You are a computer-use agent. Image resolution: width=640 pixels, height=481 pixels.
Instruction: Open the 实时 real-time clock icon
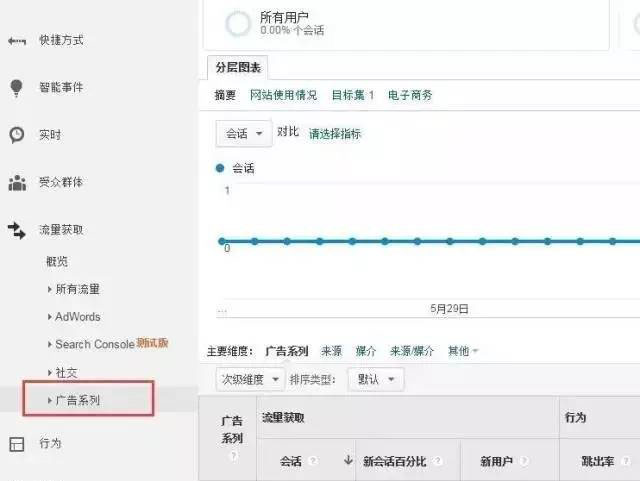click(x=16, y=134)
